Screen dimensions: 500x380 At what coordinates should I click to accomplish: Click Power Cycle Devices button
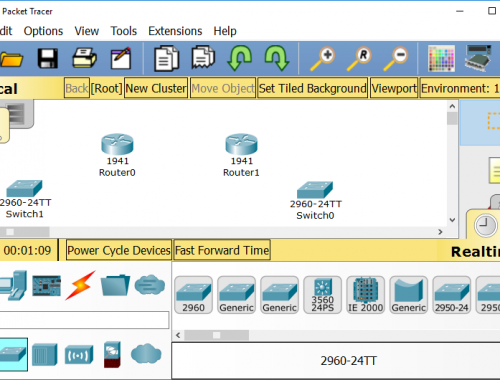(x=119, y=250)
